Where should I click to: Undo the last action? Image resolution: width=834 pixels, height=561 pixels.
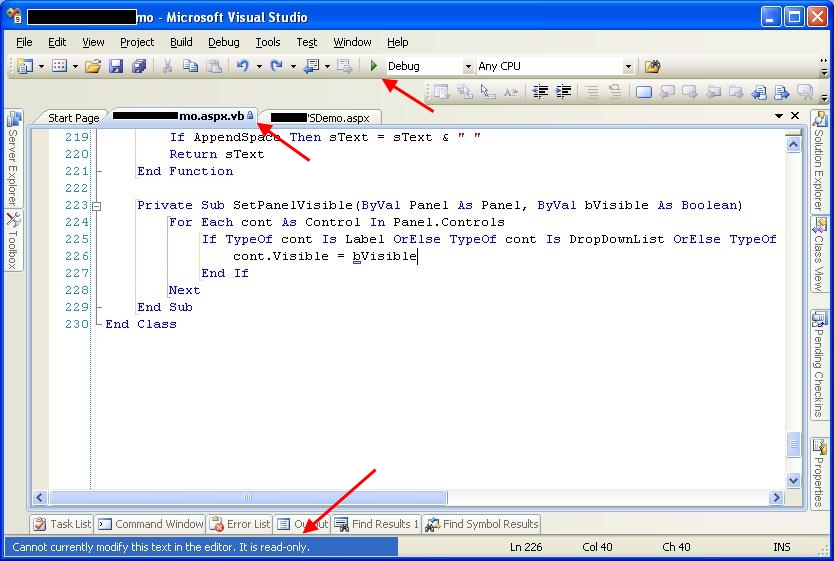243,66
